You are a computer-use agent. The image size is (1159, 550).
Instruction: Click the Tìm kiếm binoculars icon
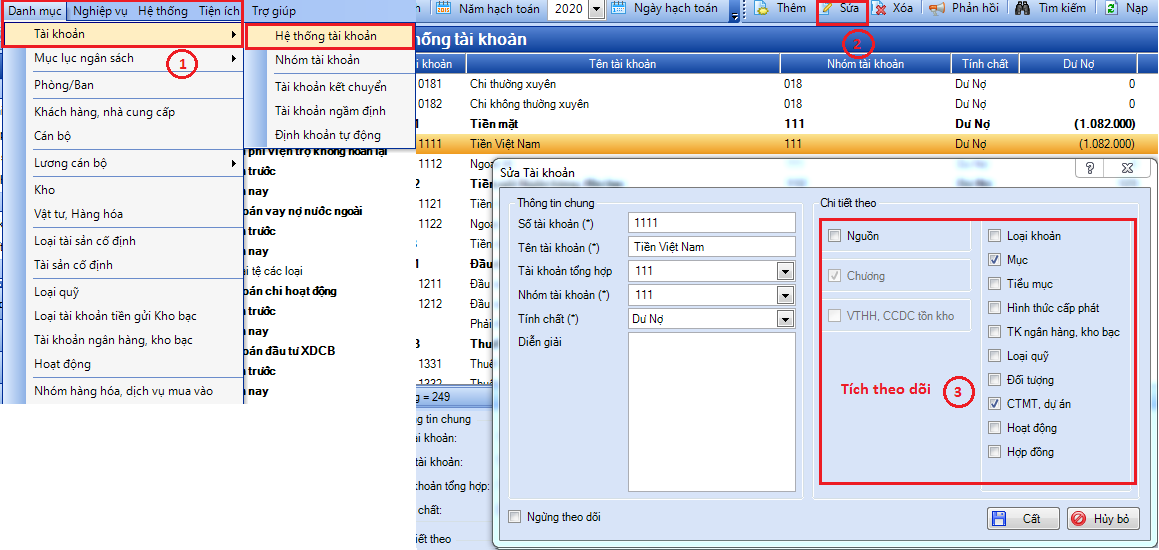click(x=1023, y=9)
